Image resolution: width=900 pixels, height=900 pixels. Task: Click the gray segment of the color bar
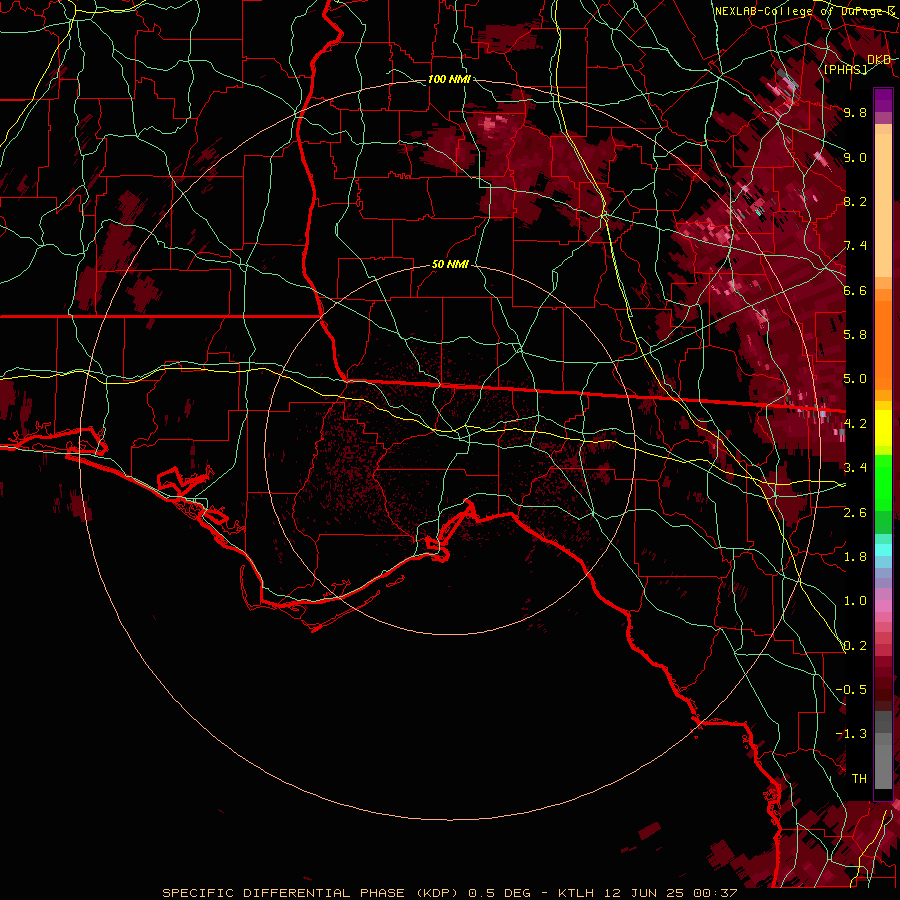click(883, 752)
